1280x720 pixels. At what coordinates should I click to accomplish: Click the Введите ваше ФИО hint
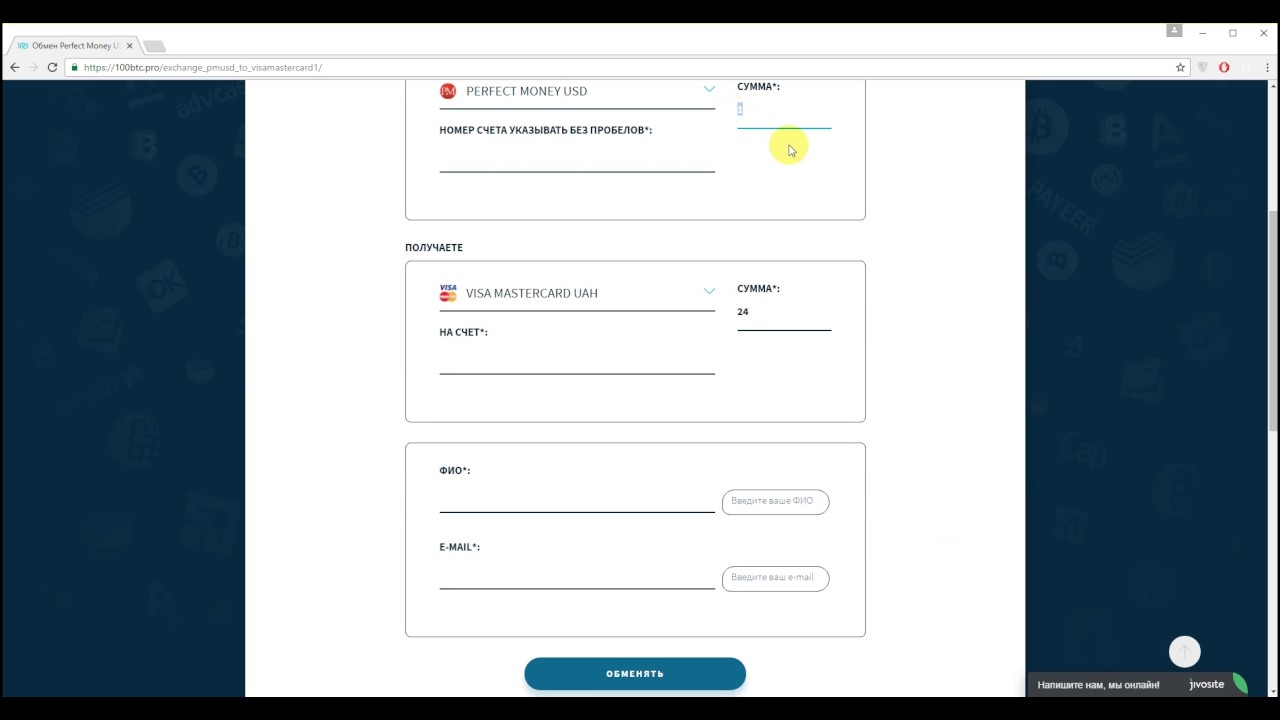click(x=775, y=501)
